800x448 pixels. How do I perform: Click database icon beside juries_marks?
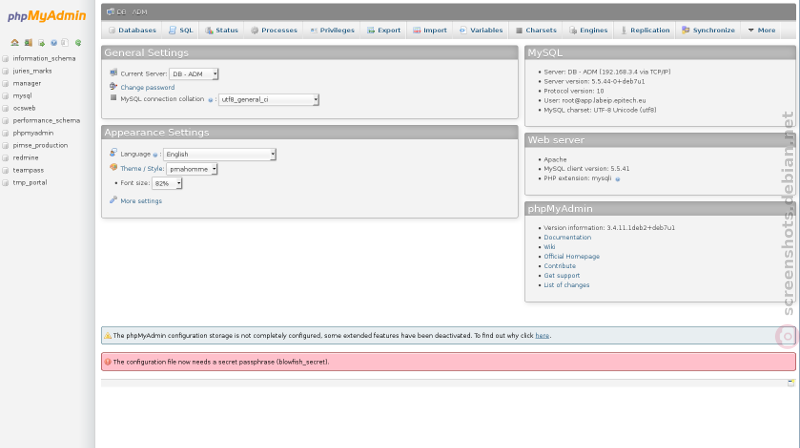6,71
